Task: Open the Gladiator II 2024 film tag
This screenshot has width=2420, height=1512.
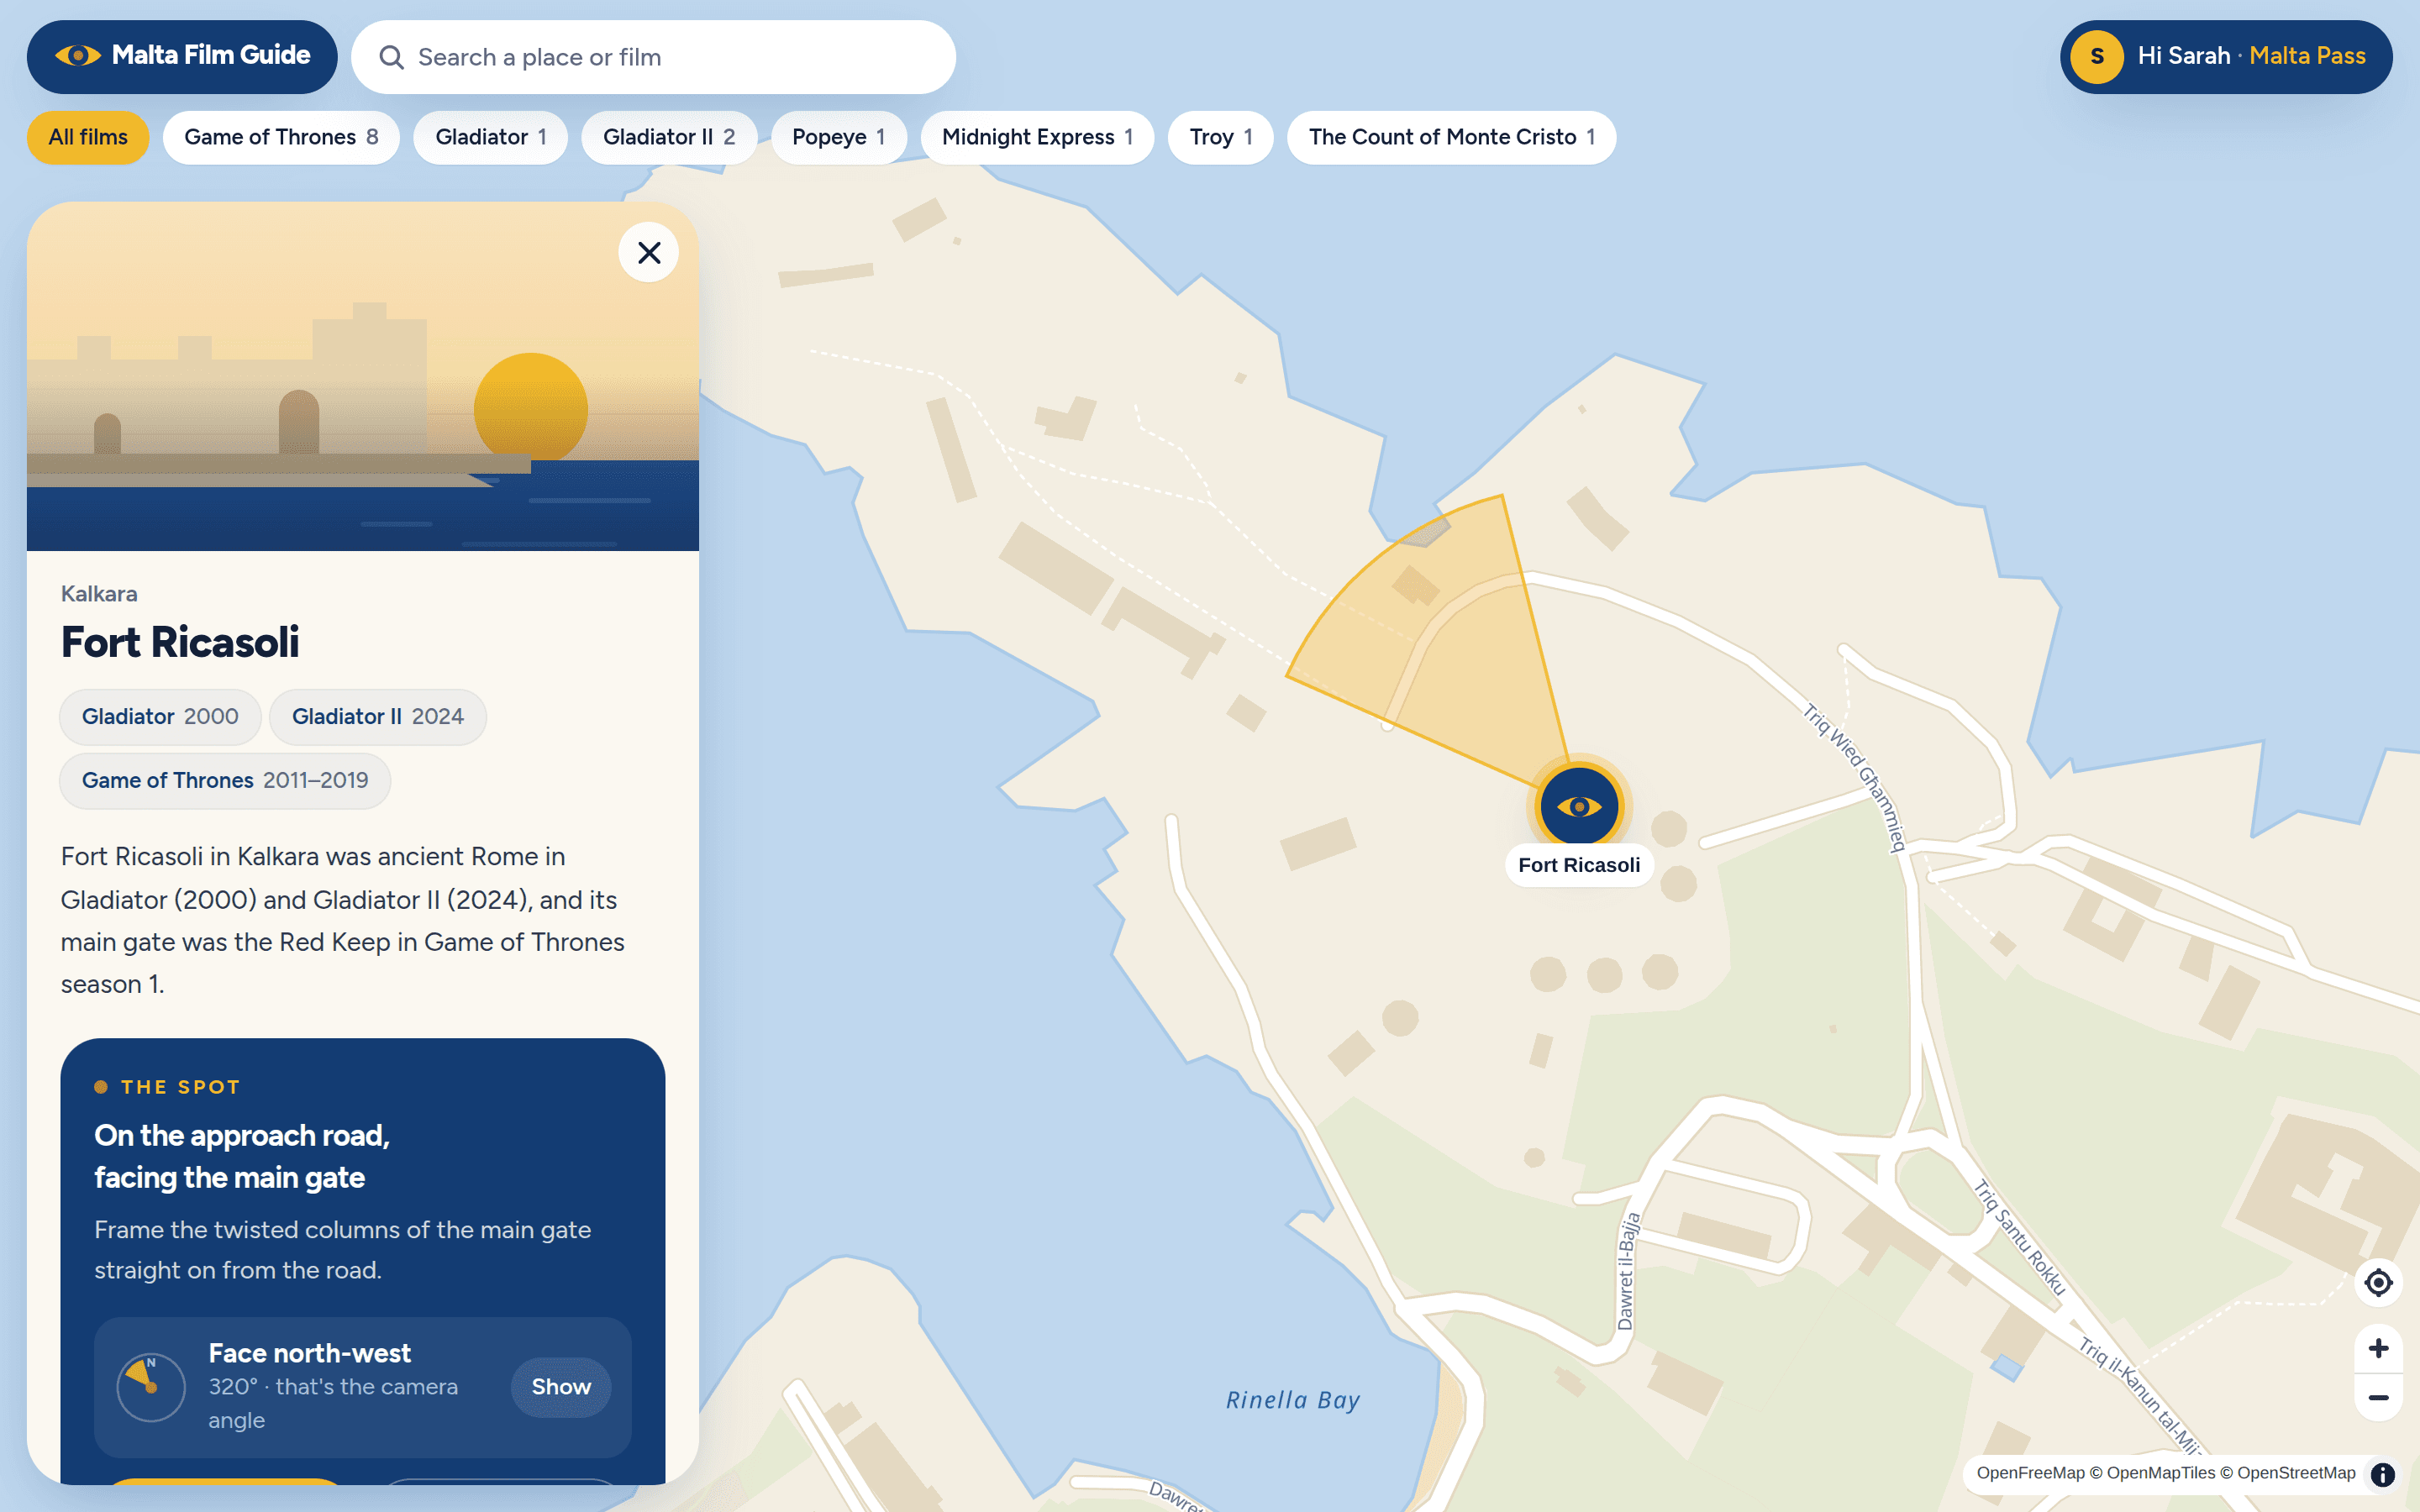Action: click(378, 717)
